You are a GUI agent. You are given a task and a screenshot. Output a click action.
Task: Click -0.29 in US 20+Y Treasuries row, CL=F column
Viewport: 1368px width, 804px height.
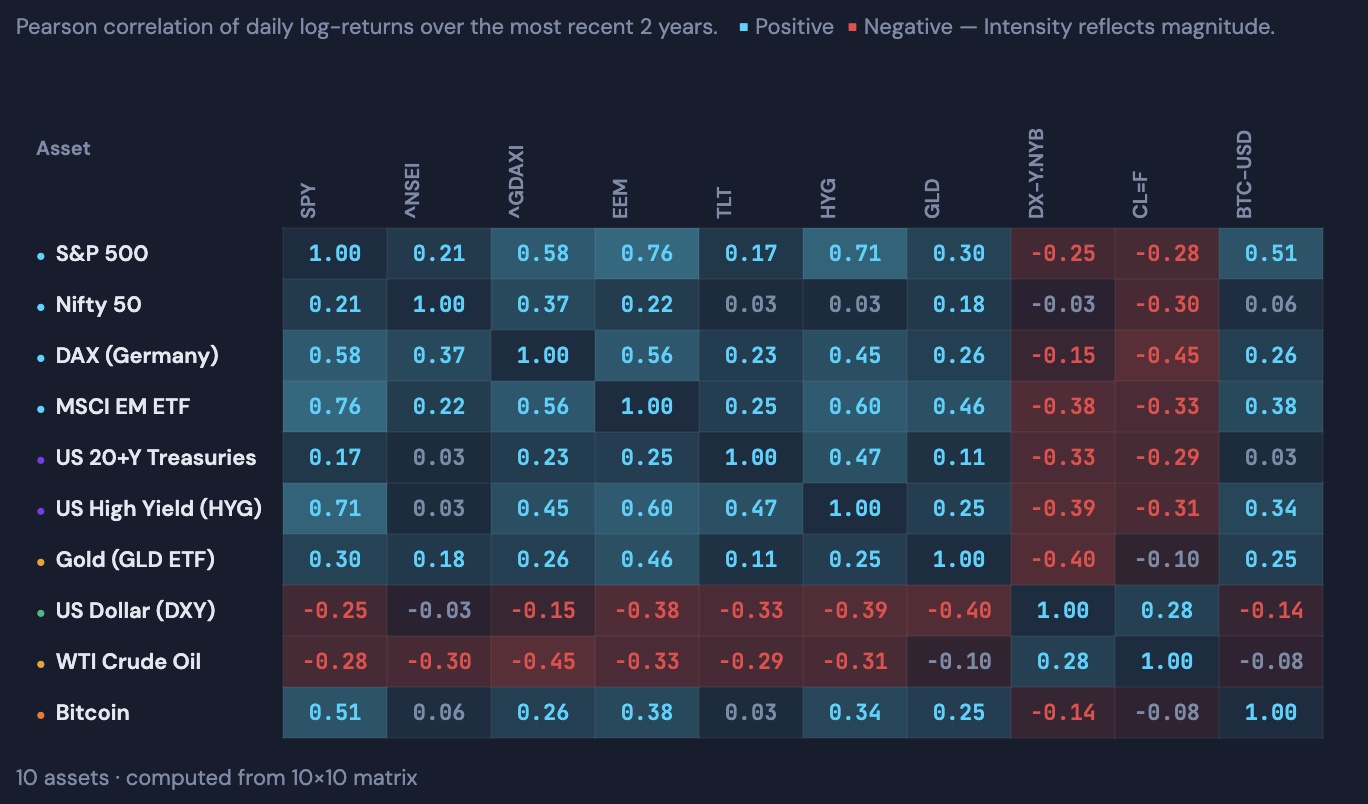1167,458
